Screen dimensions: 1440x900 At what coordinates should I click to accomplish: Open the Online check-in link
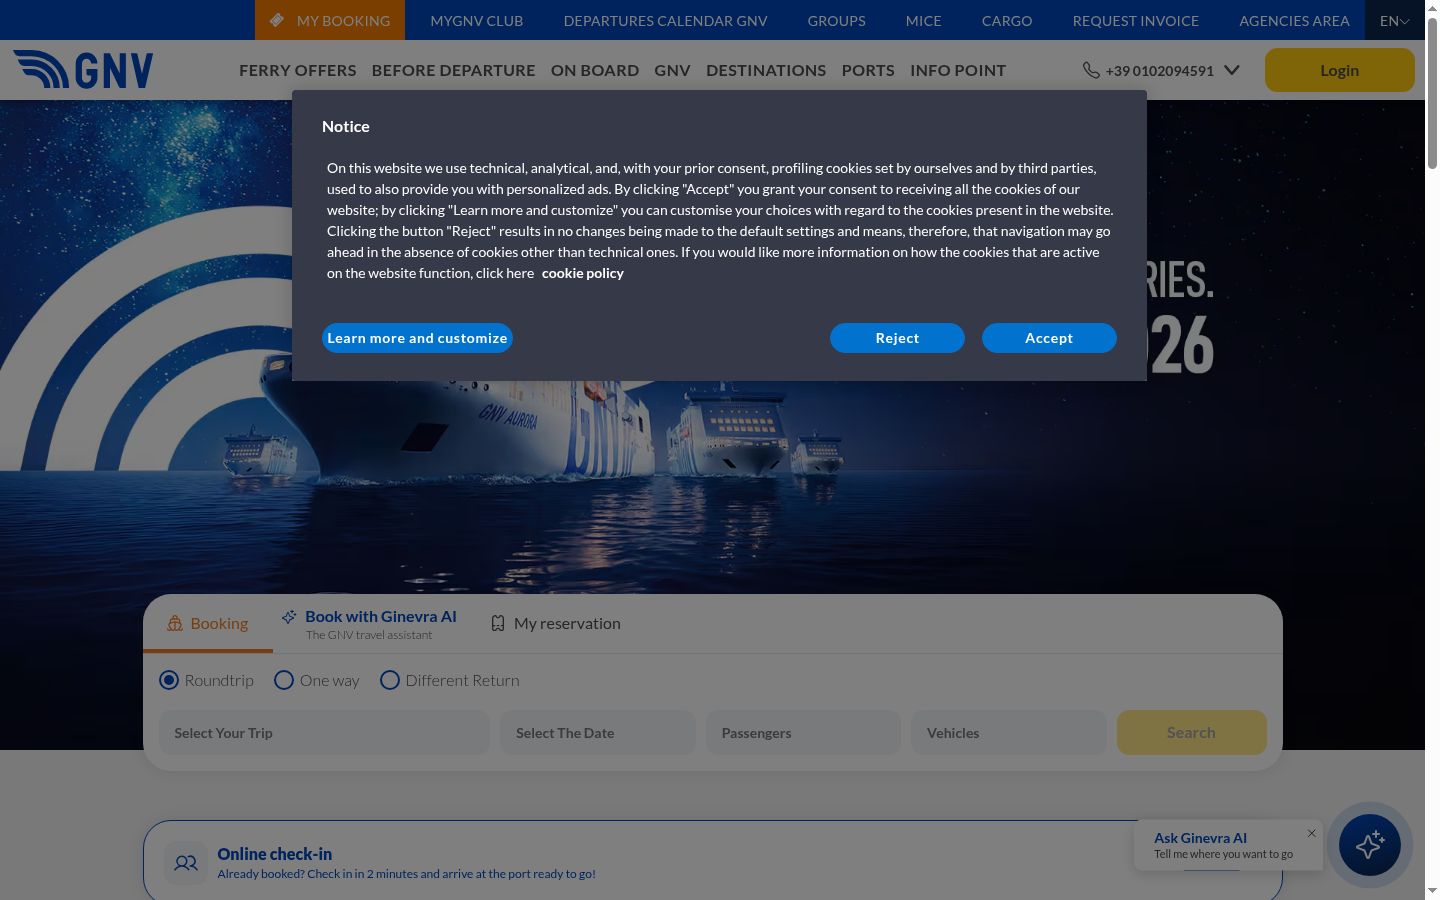click(x=275, y=854)
